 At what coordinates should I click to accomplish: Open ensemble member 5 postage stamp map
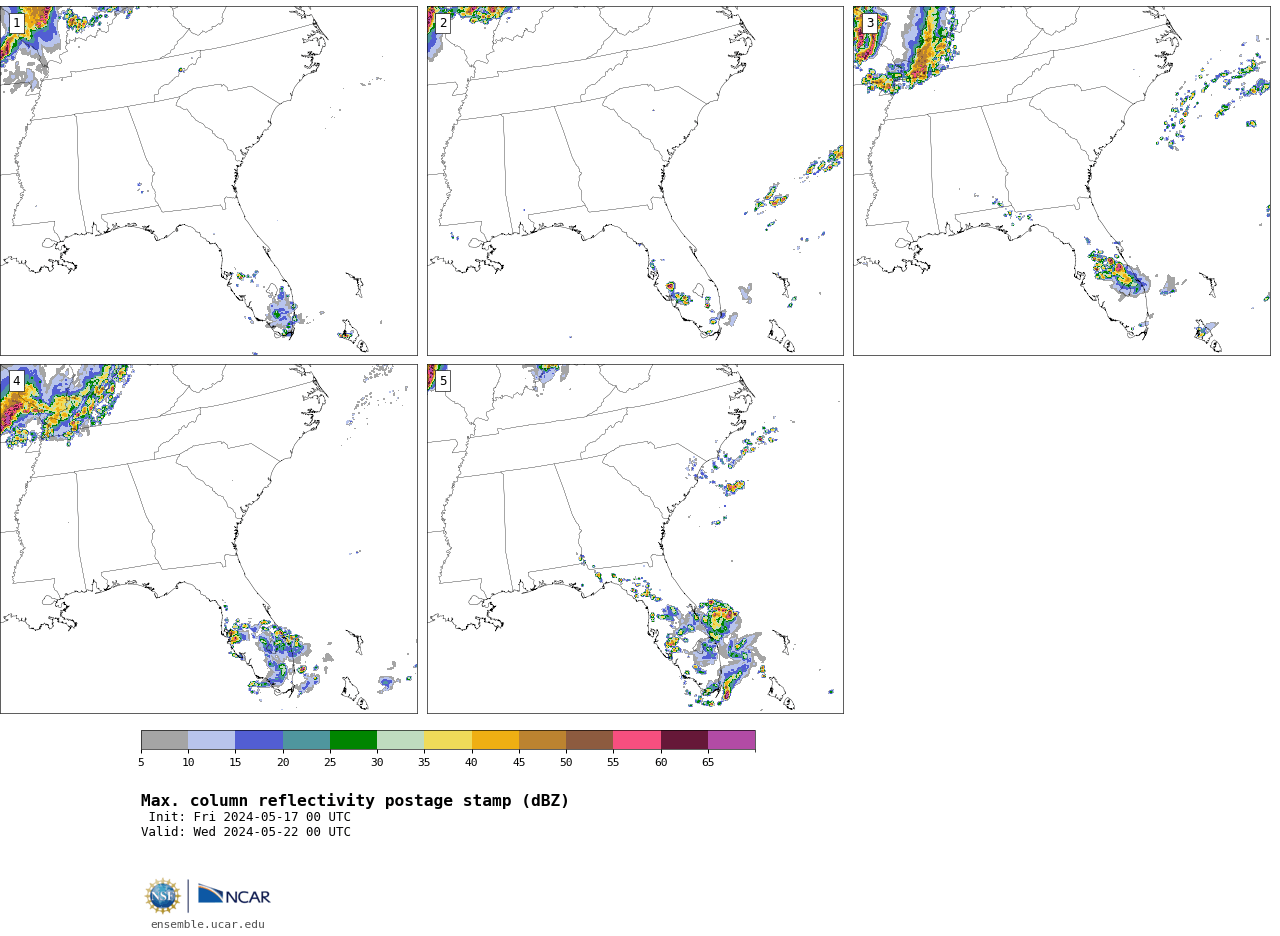click(x=635, y=539)
